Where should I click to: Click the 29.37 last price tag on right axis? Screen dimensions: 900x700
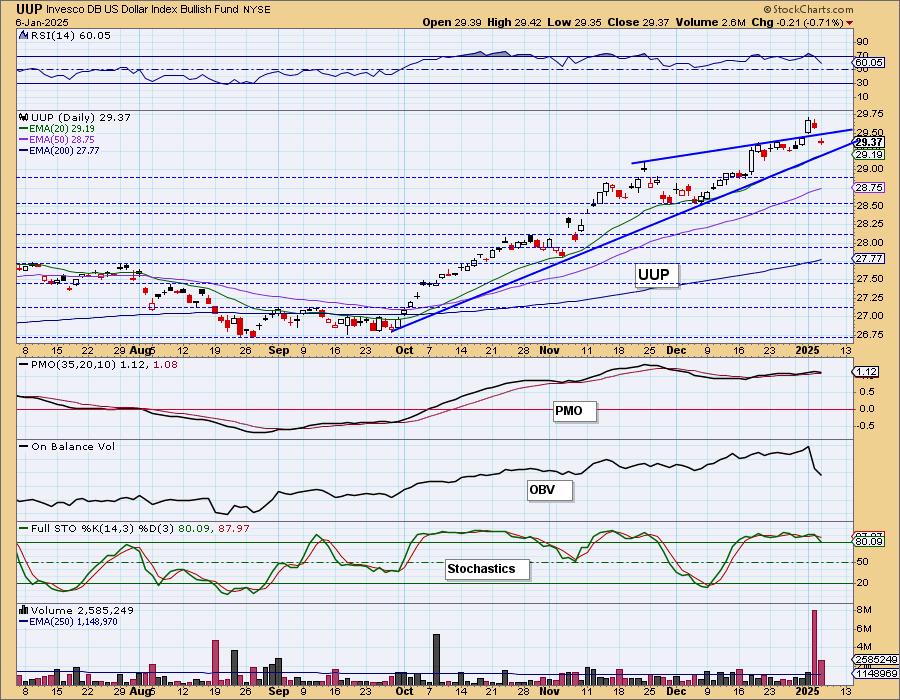(x=870, y=143)
